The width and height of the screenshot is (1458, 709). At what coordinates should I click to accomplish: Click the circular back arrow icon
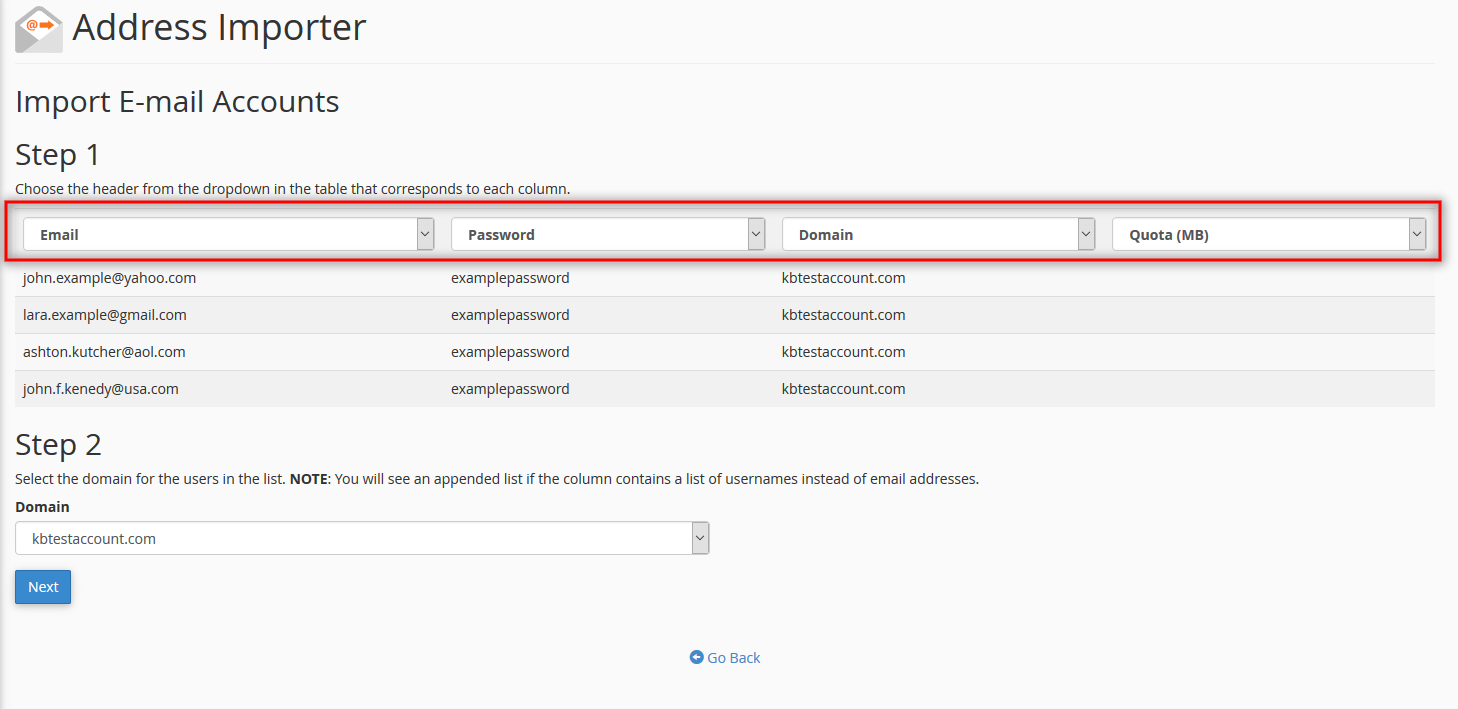[x=697, y=657]
